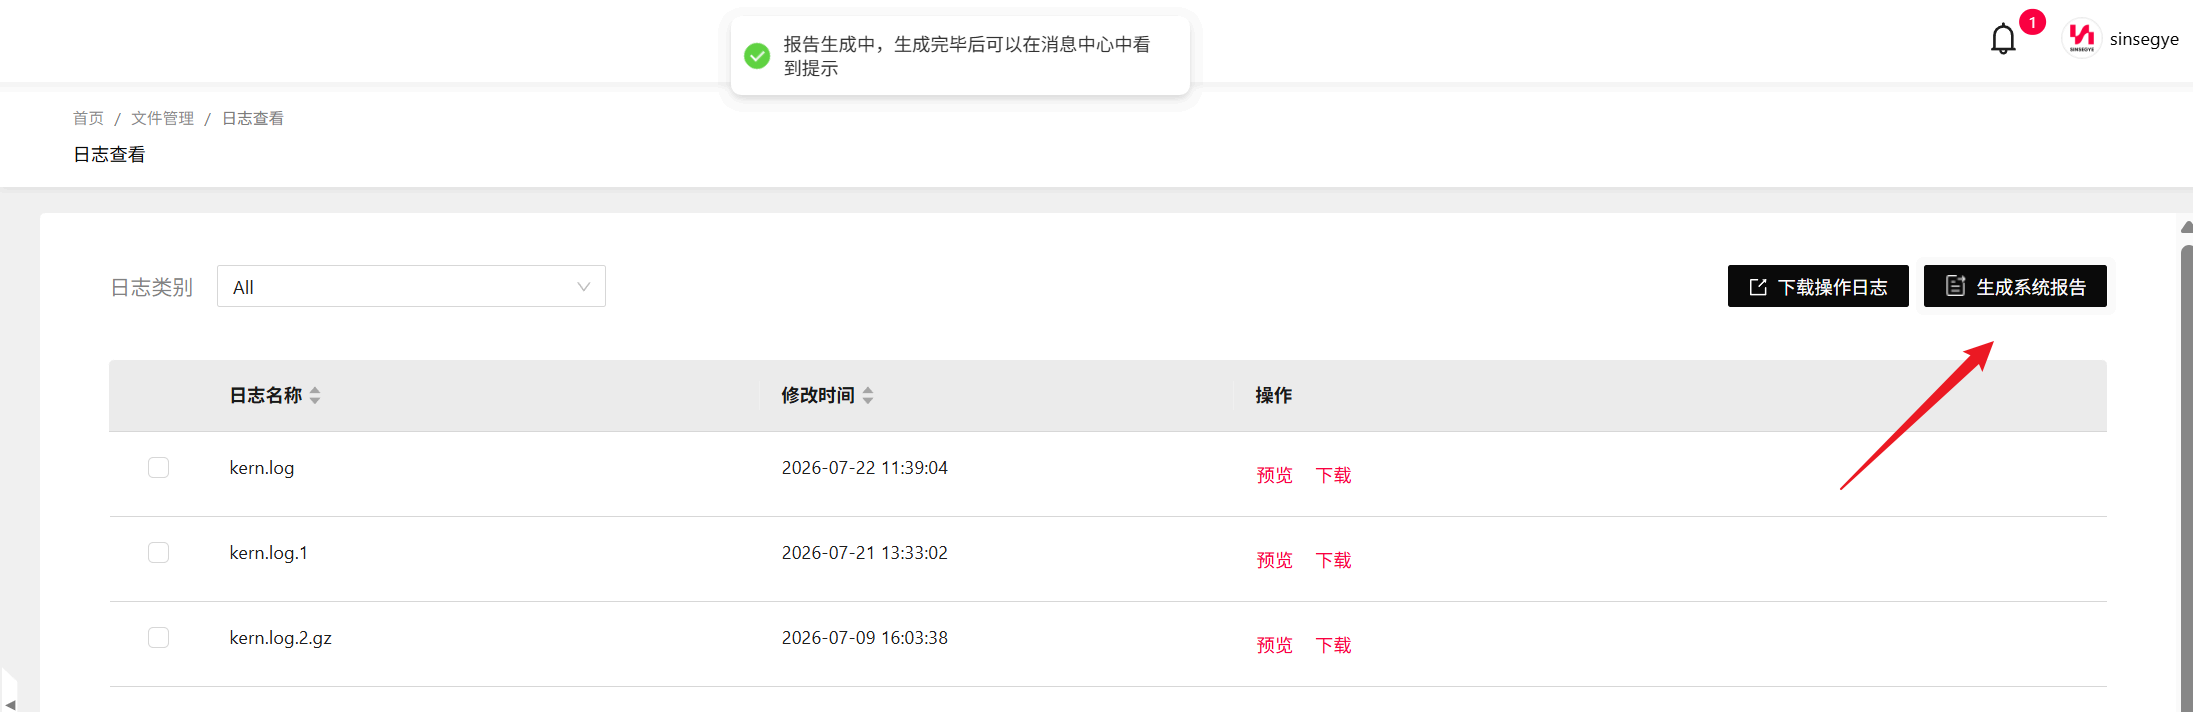Click the sort arrows beside 日志名称
This screenshot has height=712, width=2193.
coord(315,395)
